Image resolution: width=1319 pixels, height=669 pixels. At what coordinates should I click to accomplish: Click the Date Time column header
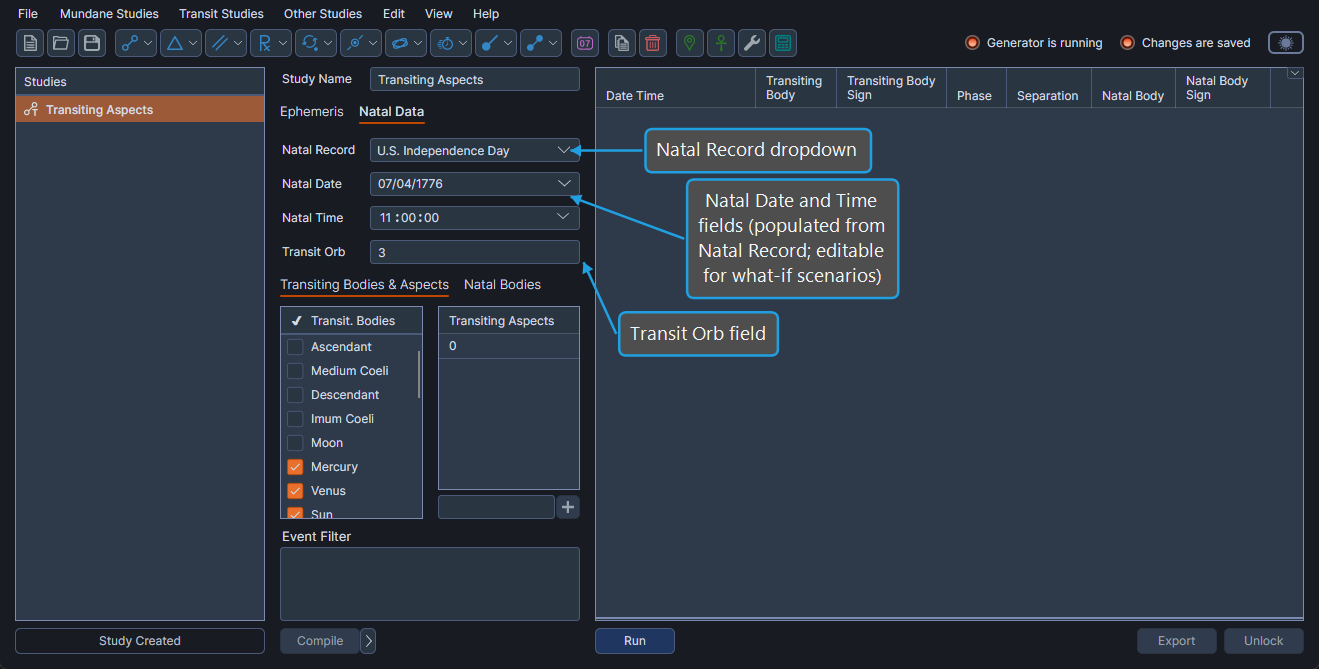tap(675, 87)
